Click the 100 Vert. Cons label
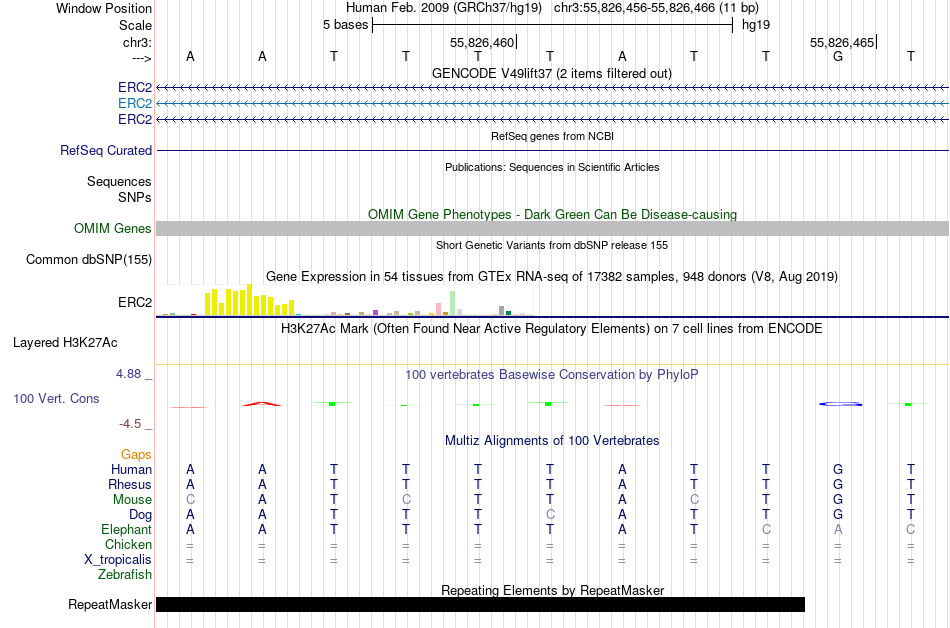This screenshot has width=950, height=628. [x=56, y=398]
